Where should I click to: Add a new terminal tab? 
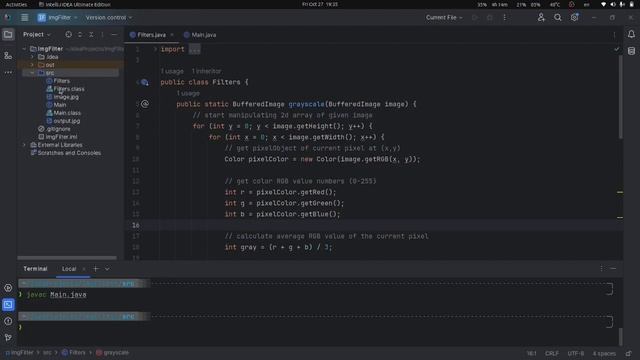pyautogui.click(x=96, y=269)
